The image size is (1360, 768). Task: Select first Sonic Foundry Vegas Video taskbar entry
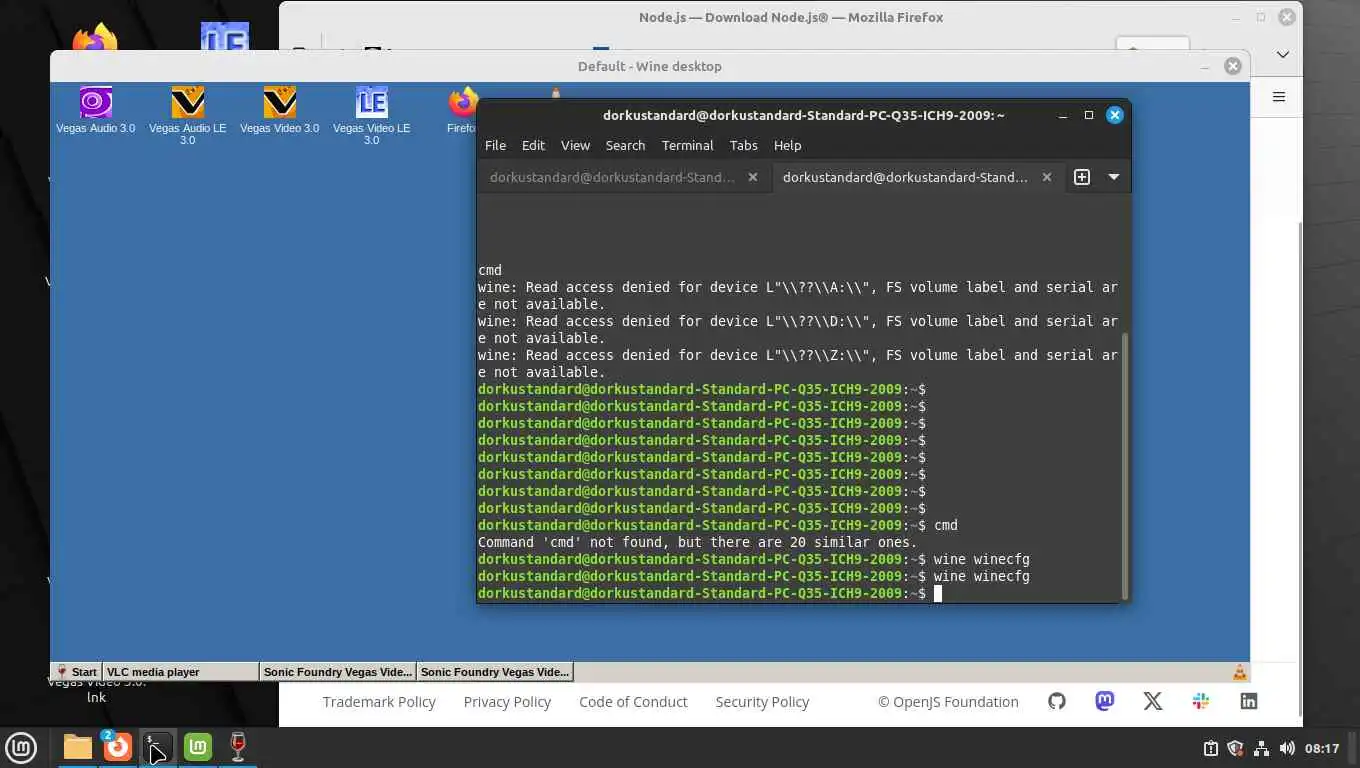(338, 672)
